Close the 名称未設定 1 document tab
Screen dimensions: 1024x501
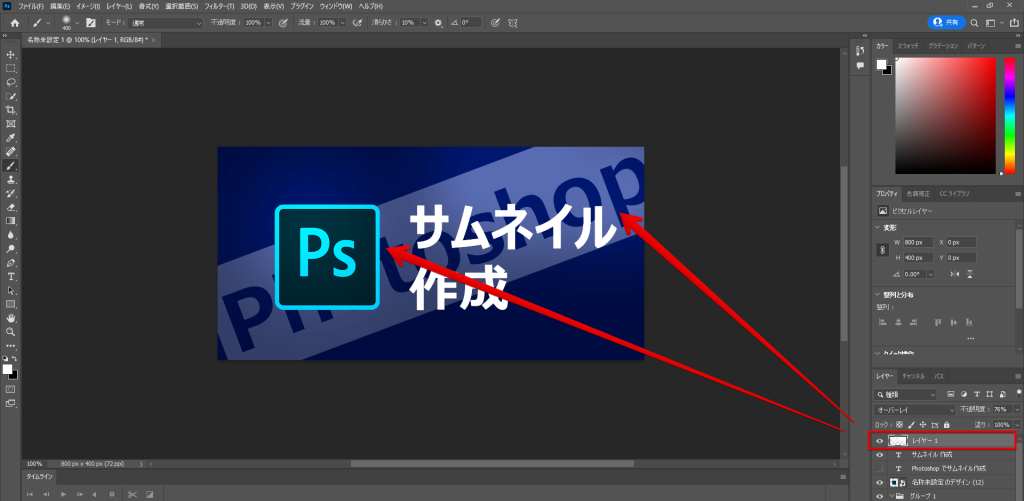(154, 40)
